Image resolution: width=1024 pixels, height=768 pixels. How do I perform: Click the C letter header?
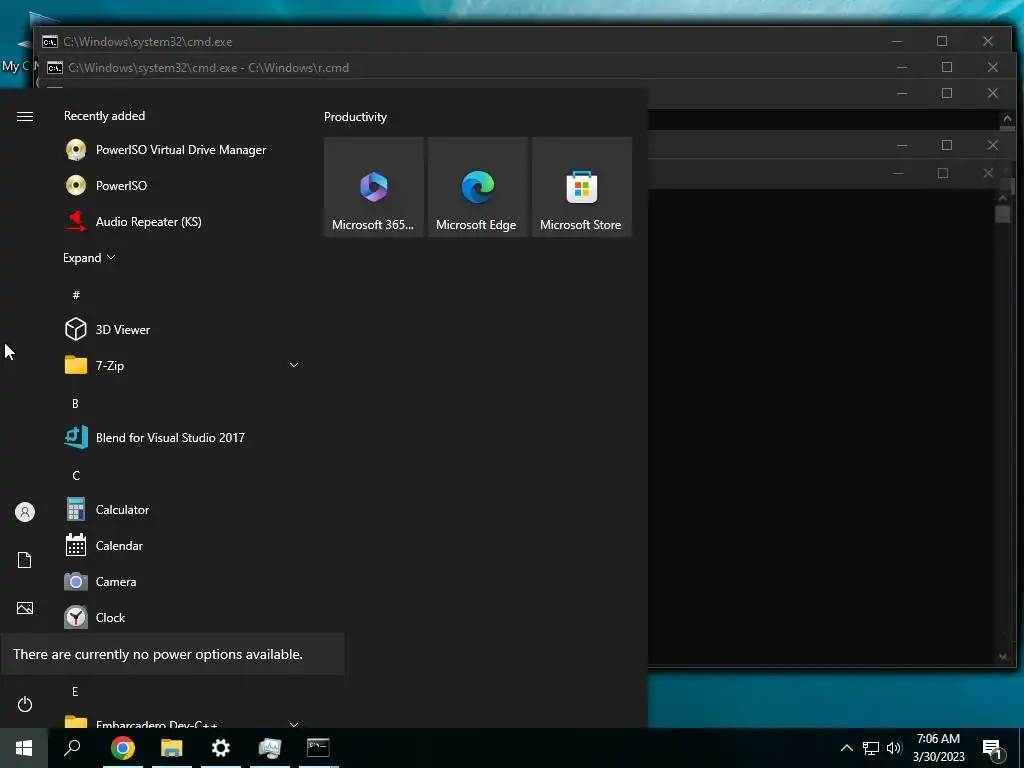[x=76, y=475]
